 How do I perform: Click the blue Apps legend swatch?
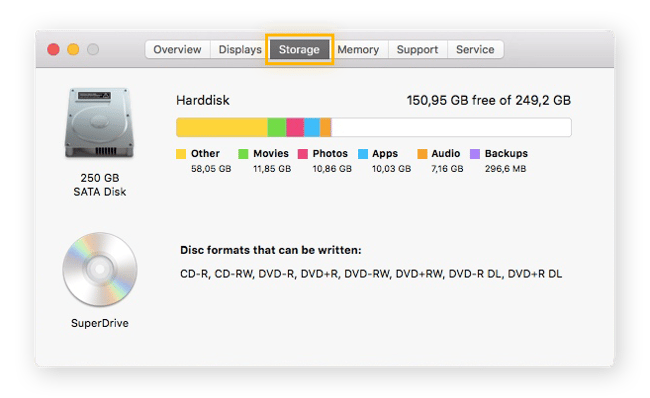[363, 154]
